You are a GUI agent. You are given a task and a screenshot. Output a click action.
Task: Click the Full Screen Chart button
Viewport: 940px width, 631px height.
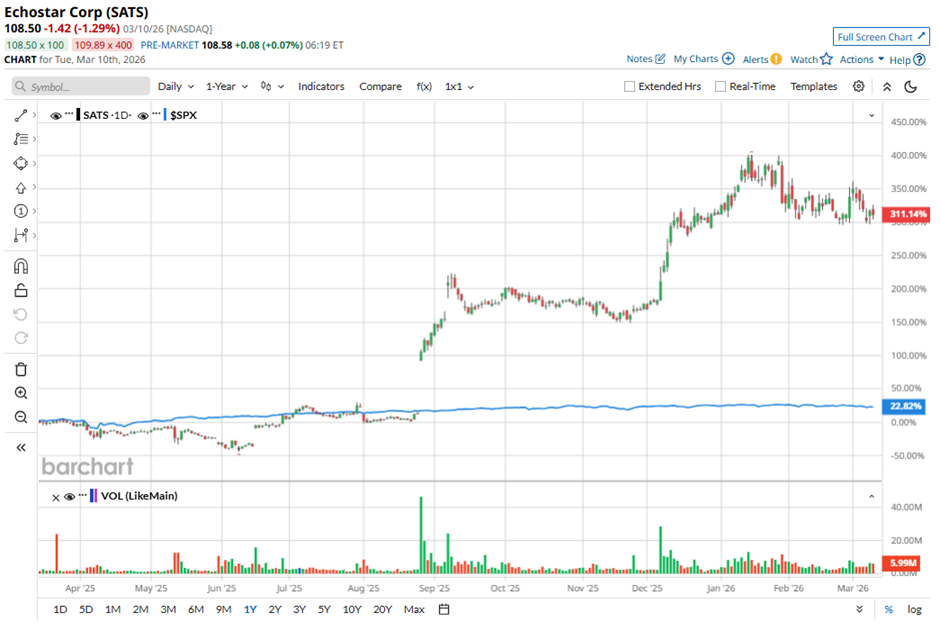881,37
